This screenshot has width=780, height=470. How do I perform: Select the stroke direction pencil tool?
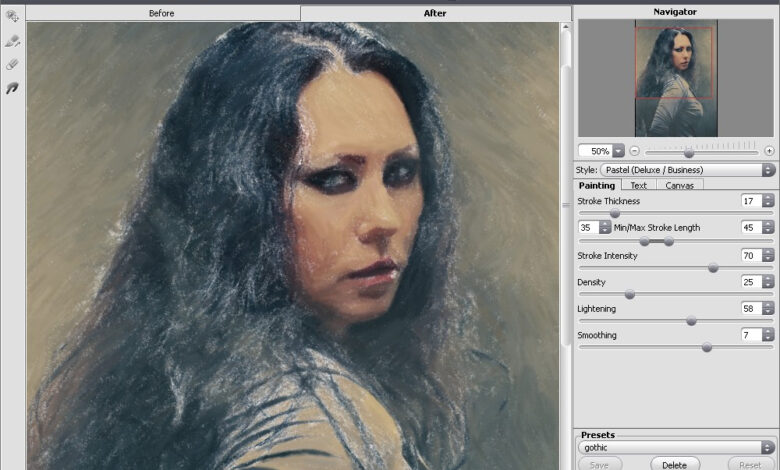click(12, 41)
